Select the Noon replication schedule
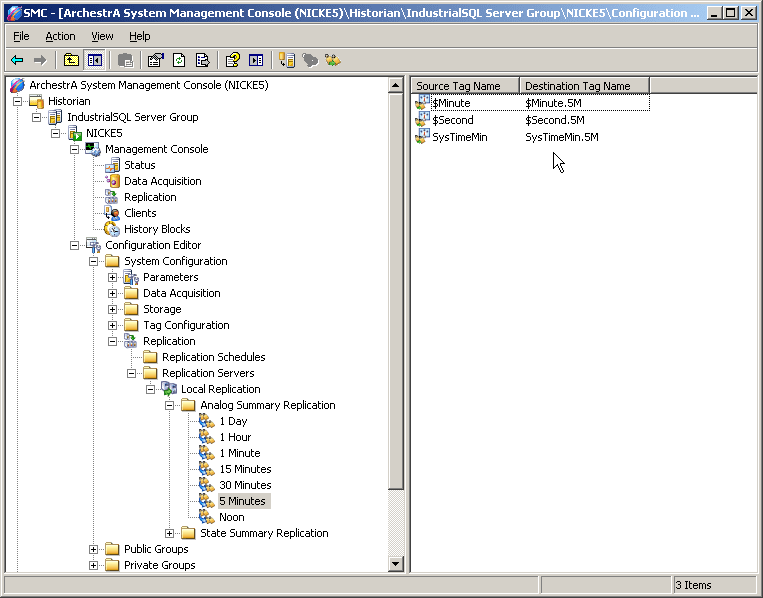 [x=232, y=518]
